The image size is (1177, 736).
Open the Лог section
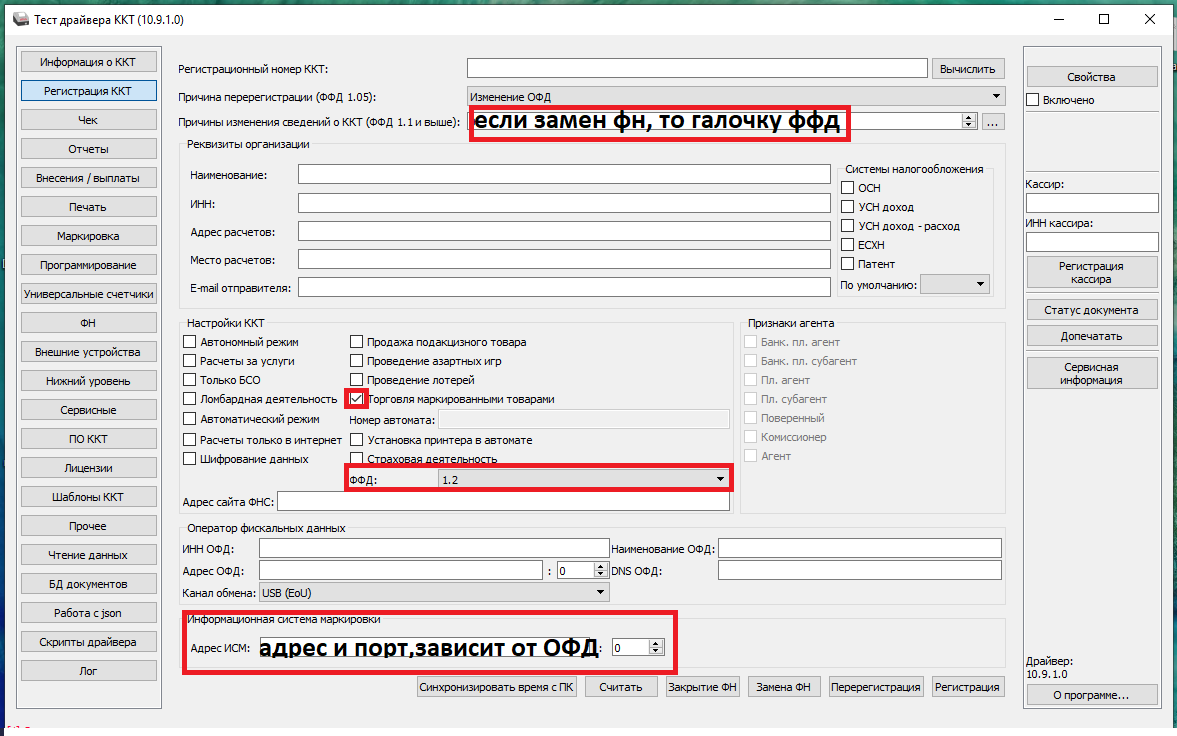(x=87, y=670)
